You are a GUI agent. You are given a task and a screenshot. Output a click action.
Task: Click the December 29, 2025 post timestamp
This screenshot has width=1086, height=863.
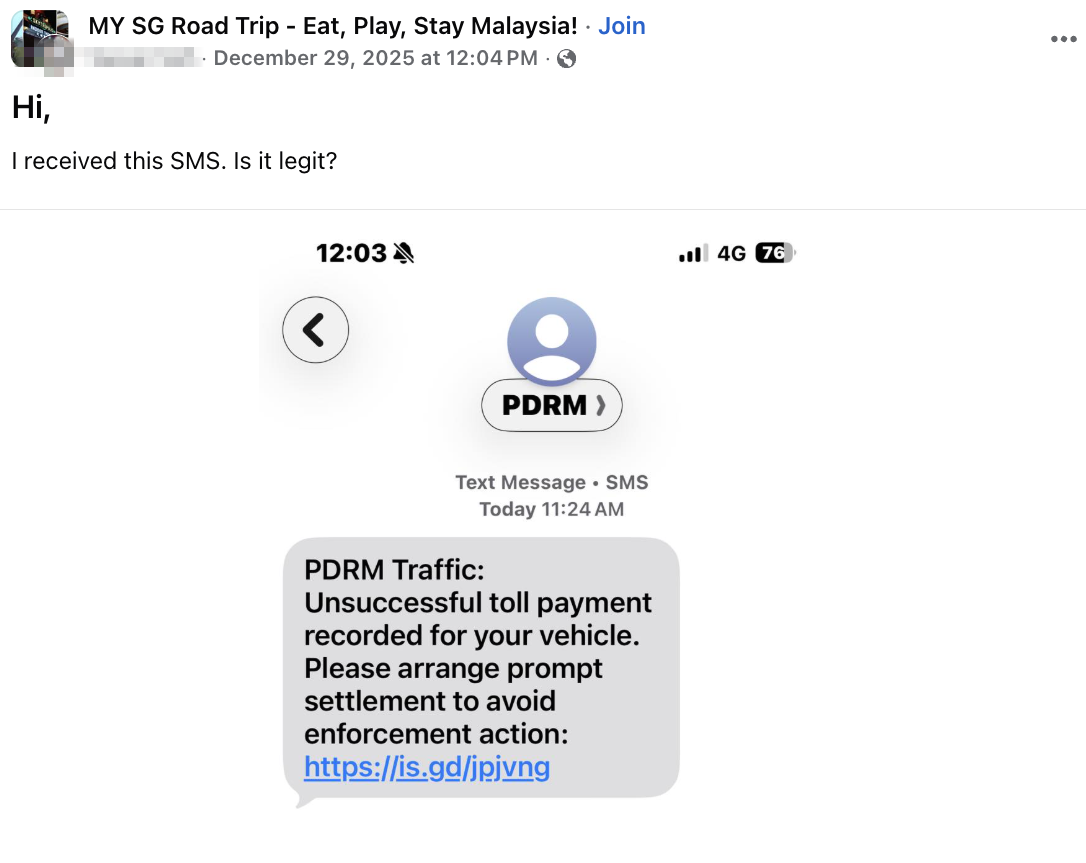375,58
